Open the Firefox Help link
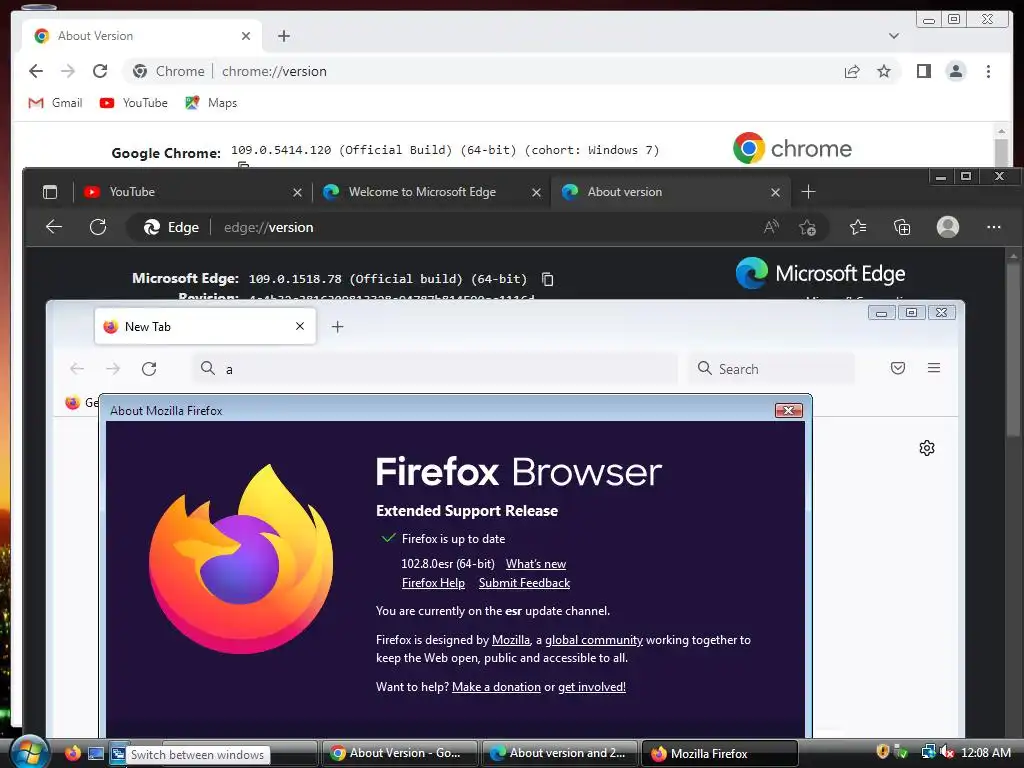 click(433, 583)
